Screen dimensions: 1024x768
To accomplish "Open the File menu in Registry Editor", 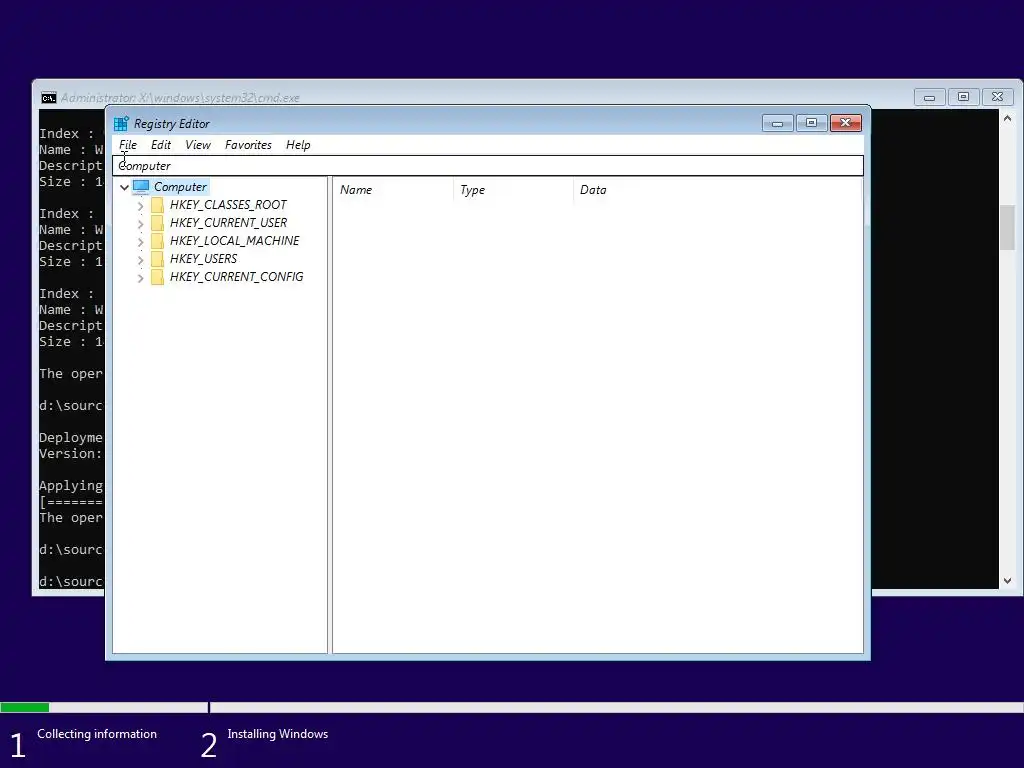I will pos(127,145).
